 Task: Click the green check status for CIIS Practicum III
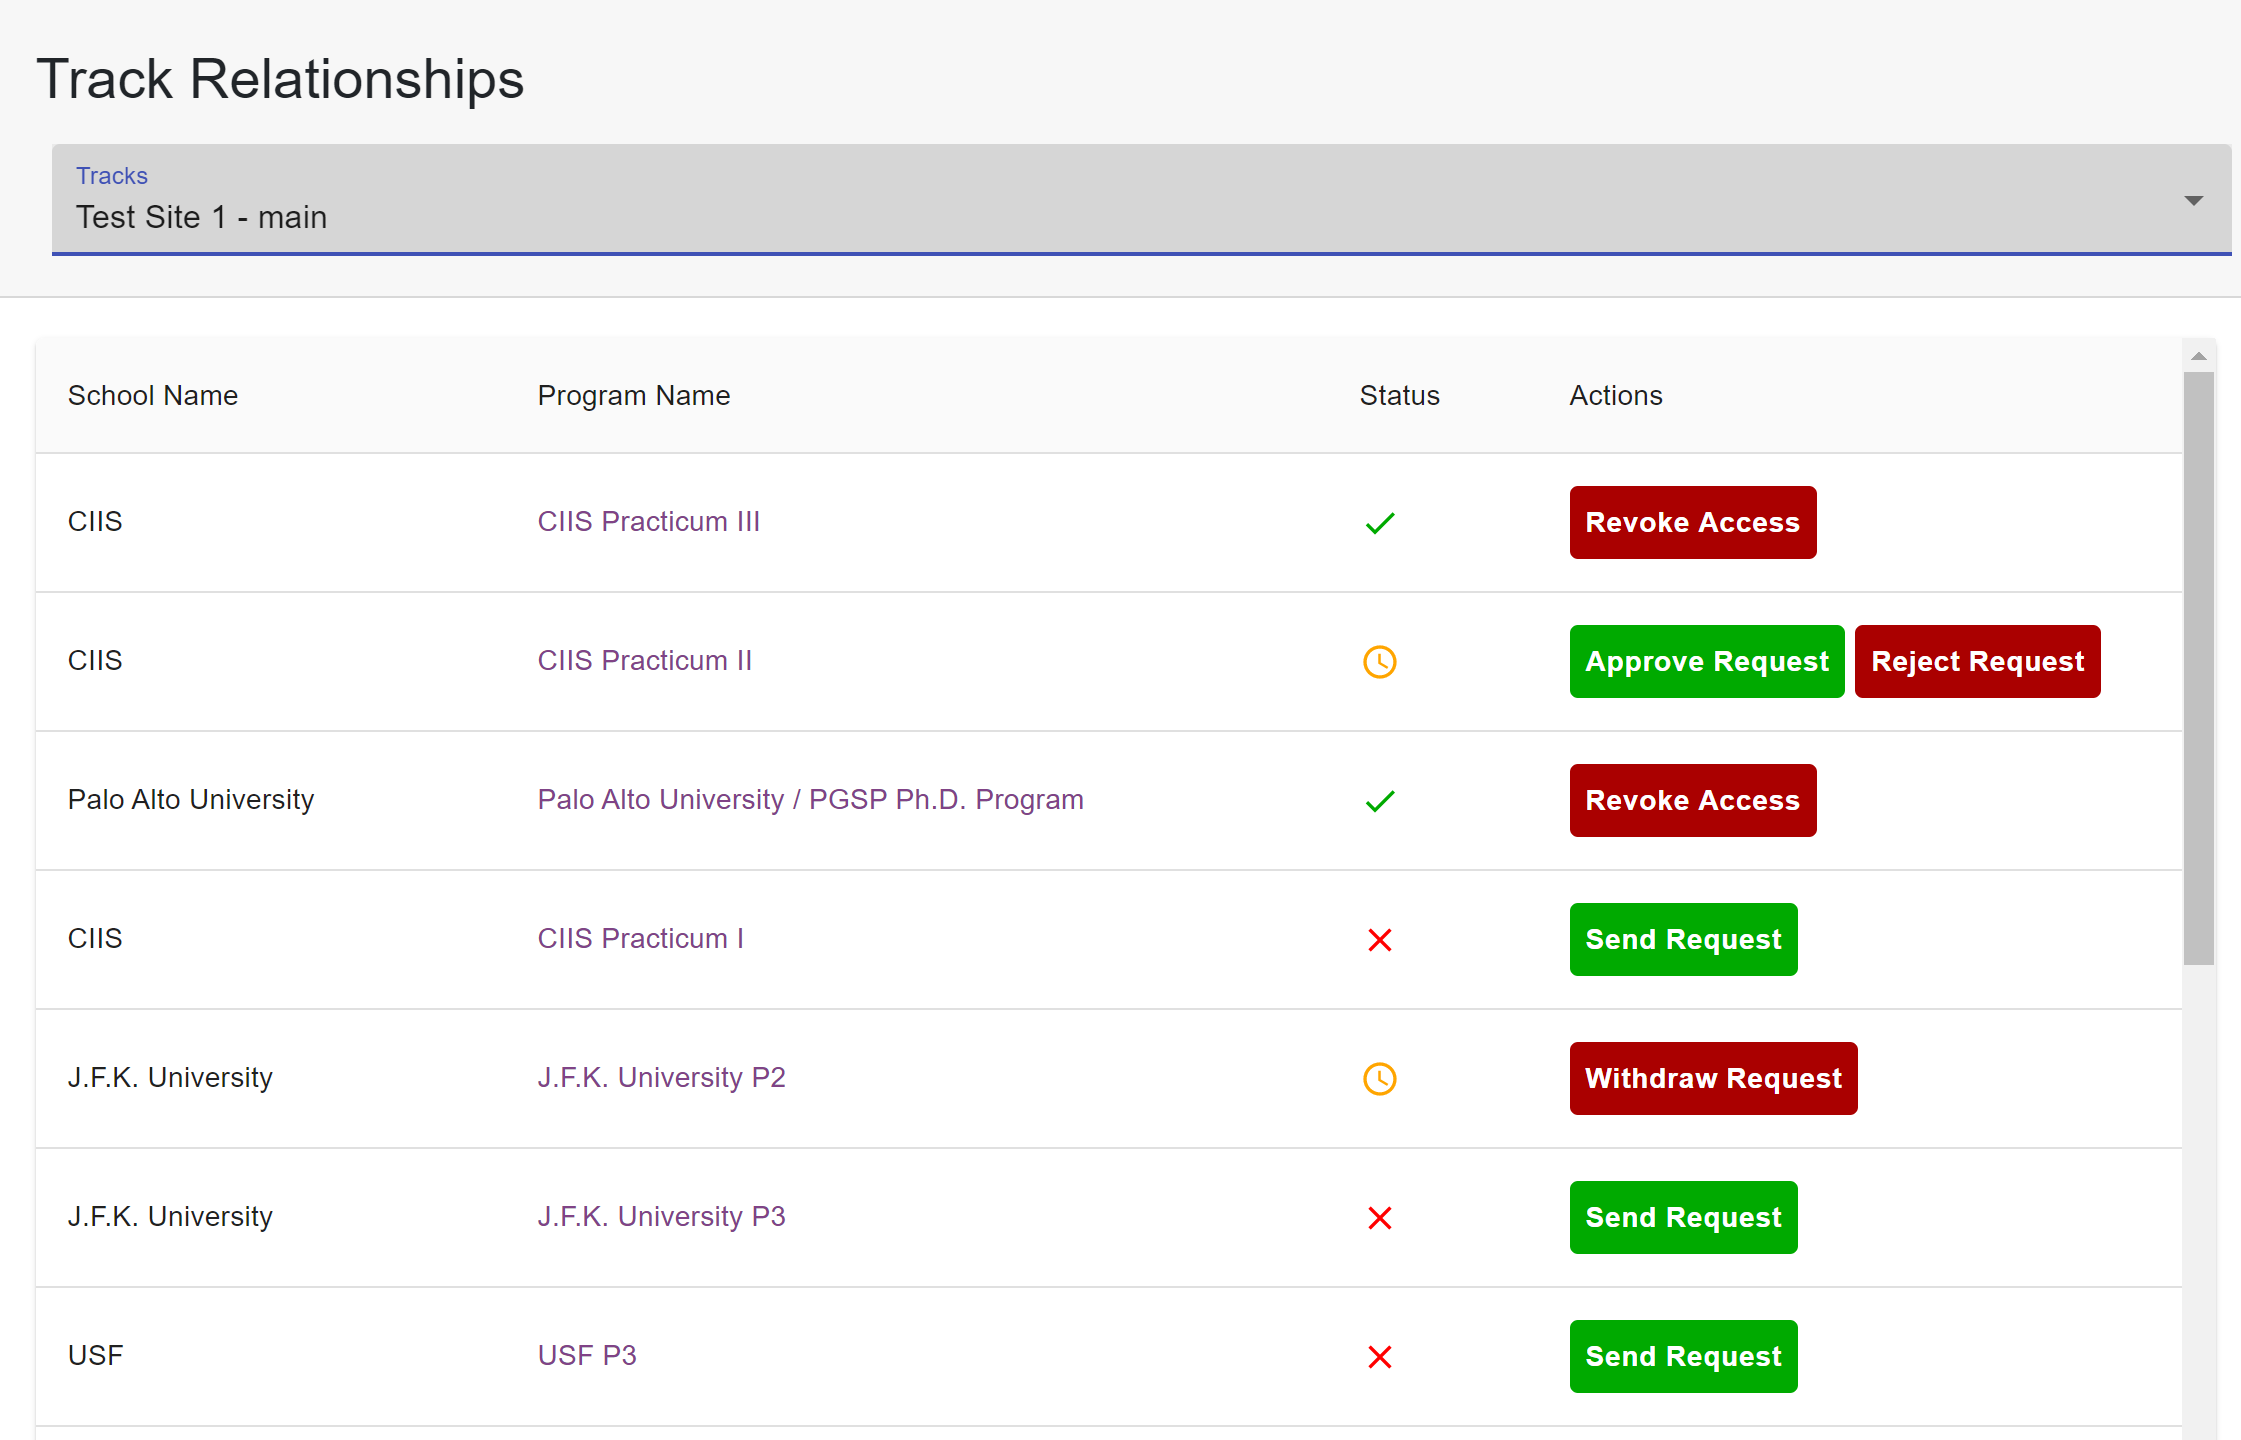point(1380,523)
